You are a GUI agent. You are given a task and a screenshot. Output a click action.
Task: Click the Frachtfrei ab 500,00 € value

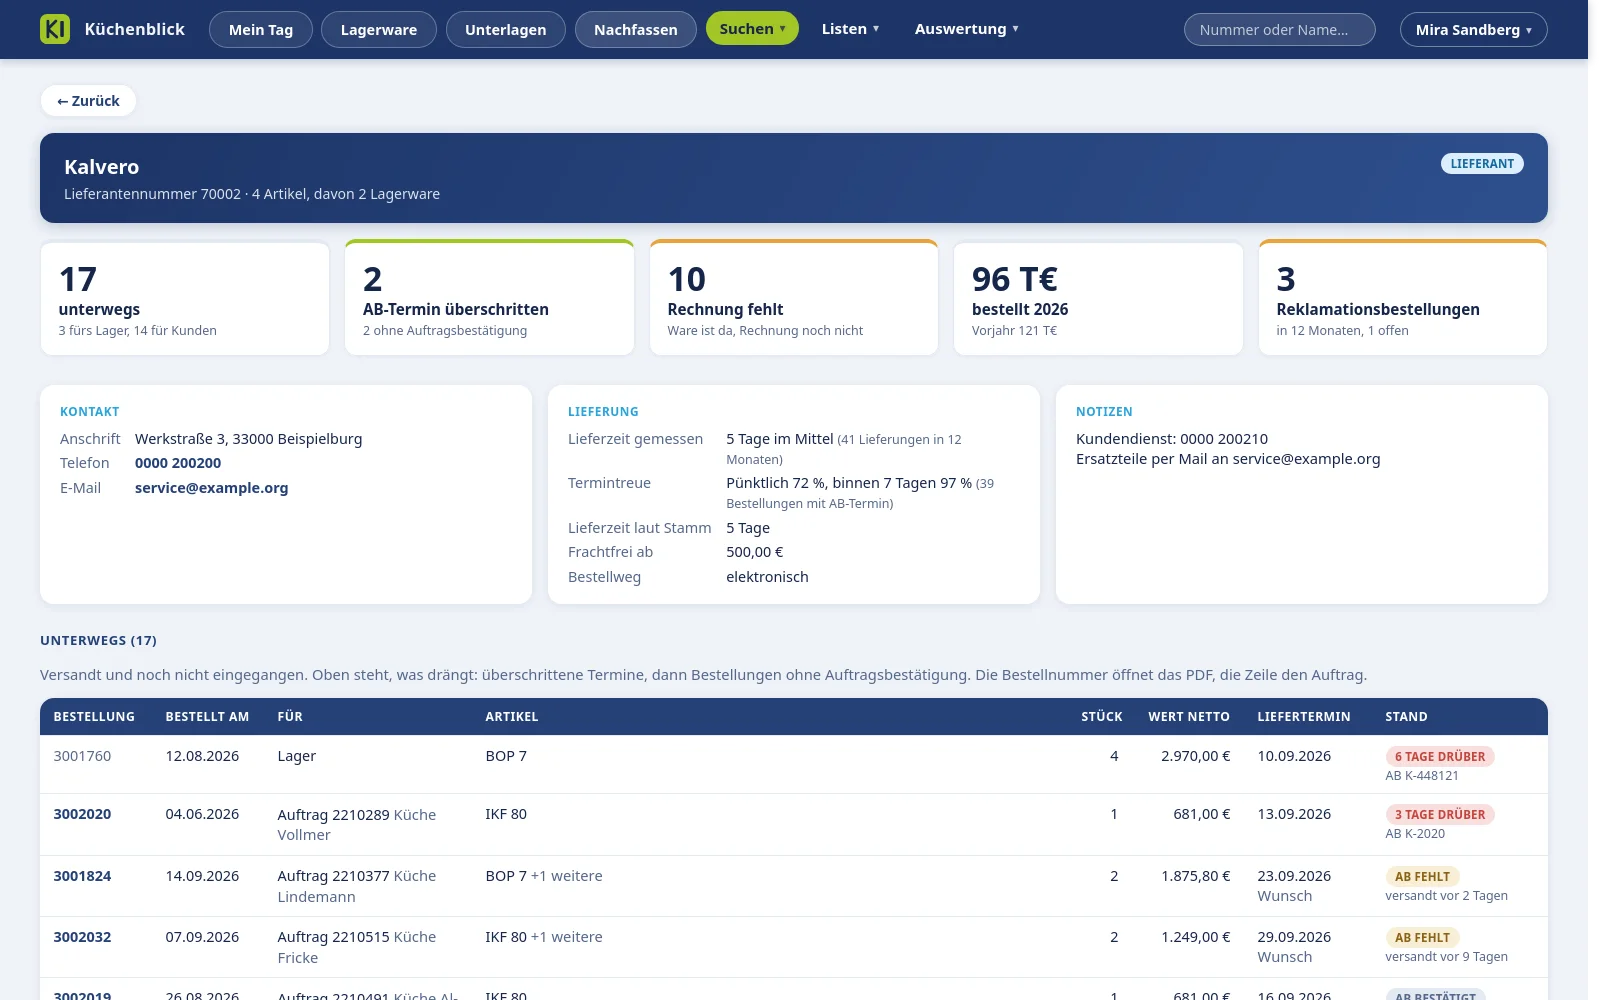[x=755, y=552]
